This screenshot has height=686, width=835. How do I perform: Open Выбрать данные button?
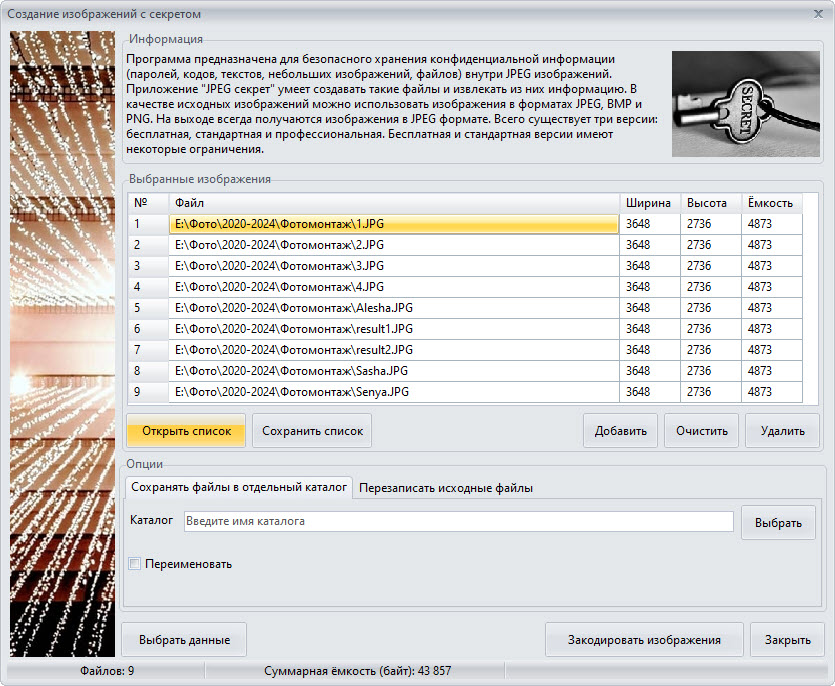point(184,640)
